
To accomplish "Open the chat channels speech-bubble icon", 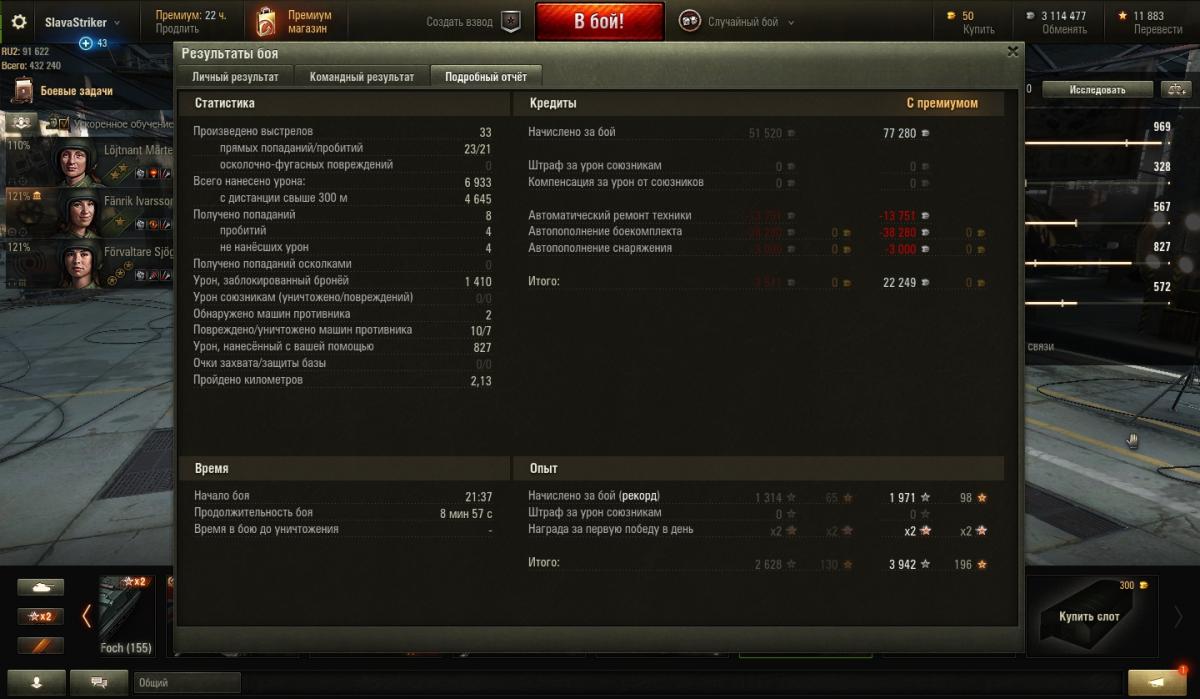I will [100, 682].
